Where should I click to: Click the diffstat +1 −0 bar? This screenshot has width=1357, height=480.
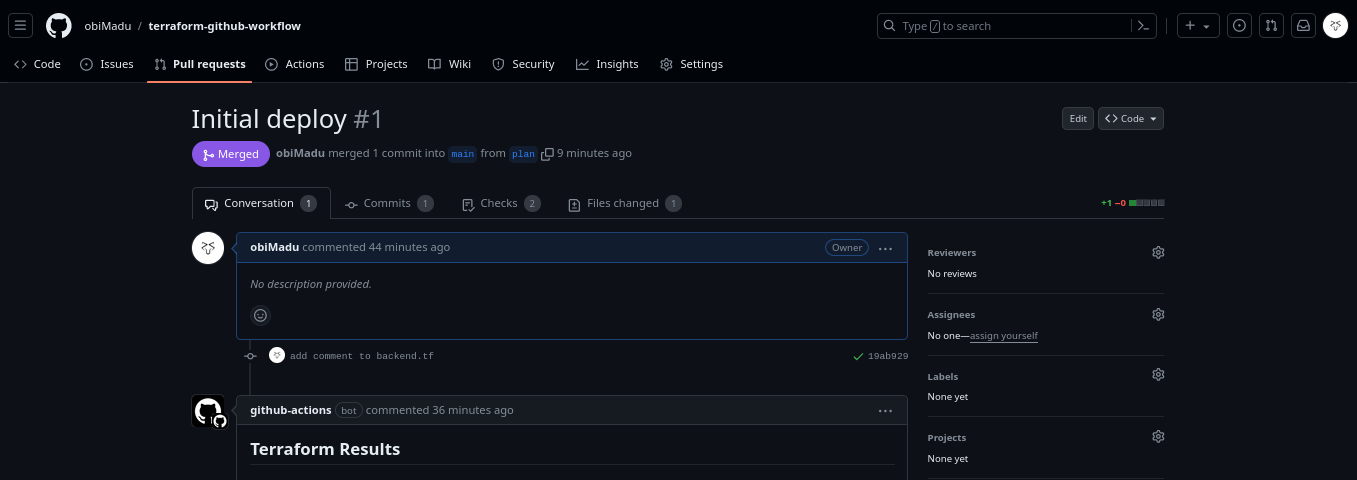1132,203
